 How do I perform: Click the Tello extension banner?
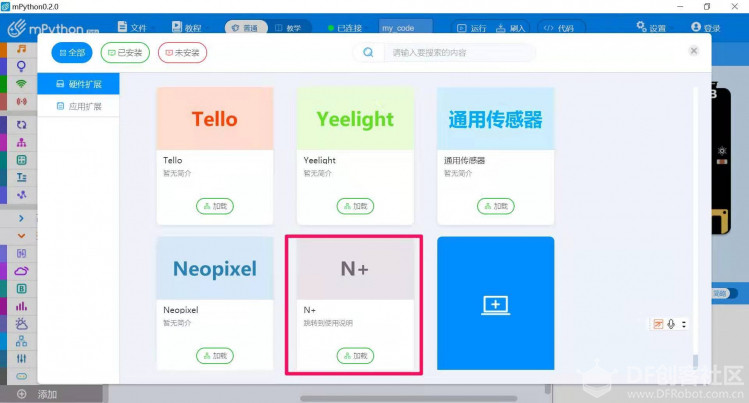pos(215,118)
